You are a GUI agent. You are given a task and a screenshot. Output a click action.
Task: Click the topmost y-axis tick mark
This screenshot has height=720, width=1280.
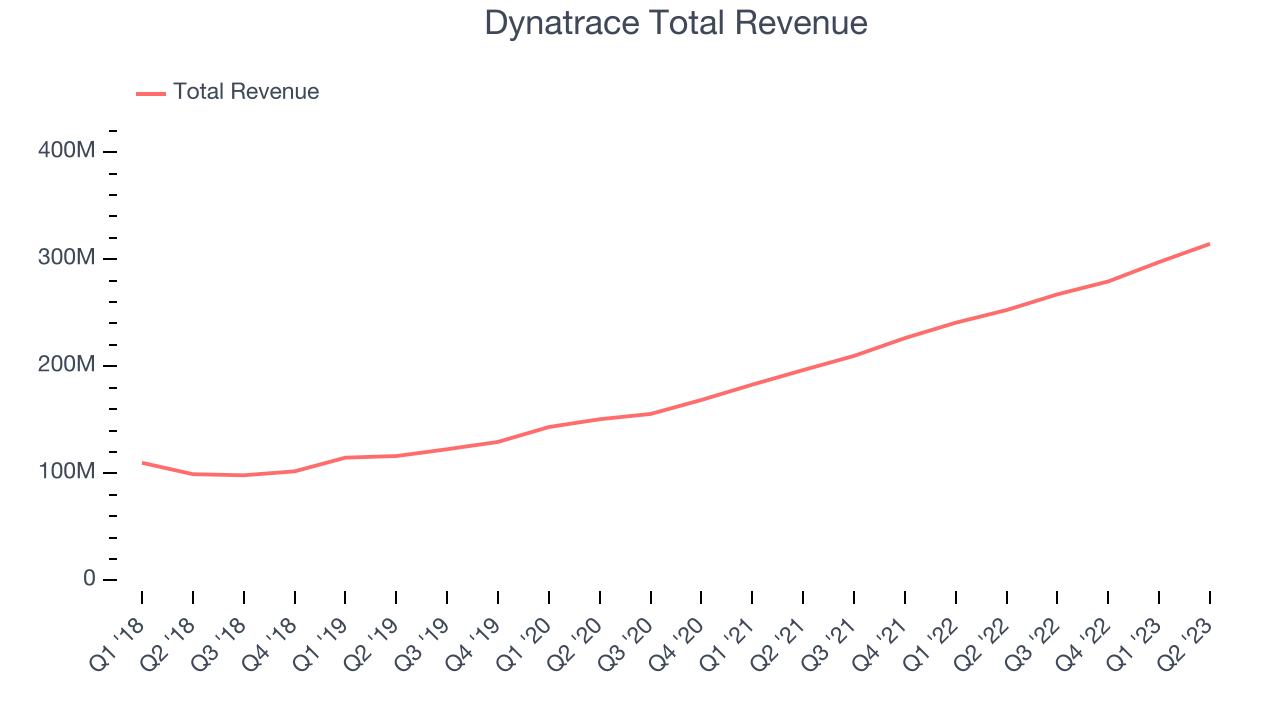point(113,130)
